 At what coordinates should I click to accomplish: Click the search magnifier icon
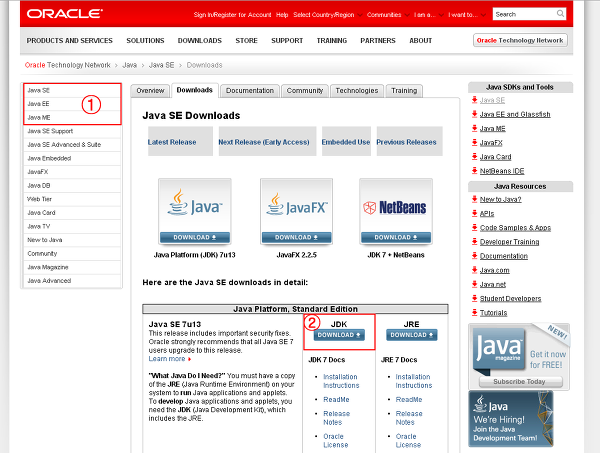coord(560,14)
